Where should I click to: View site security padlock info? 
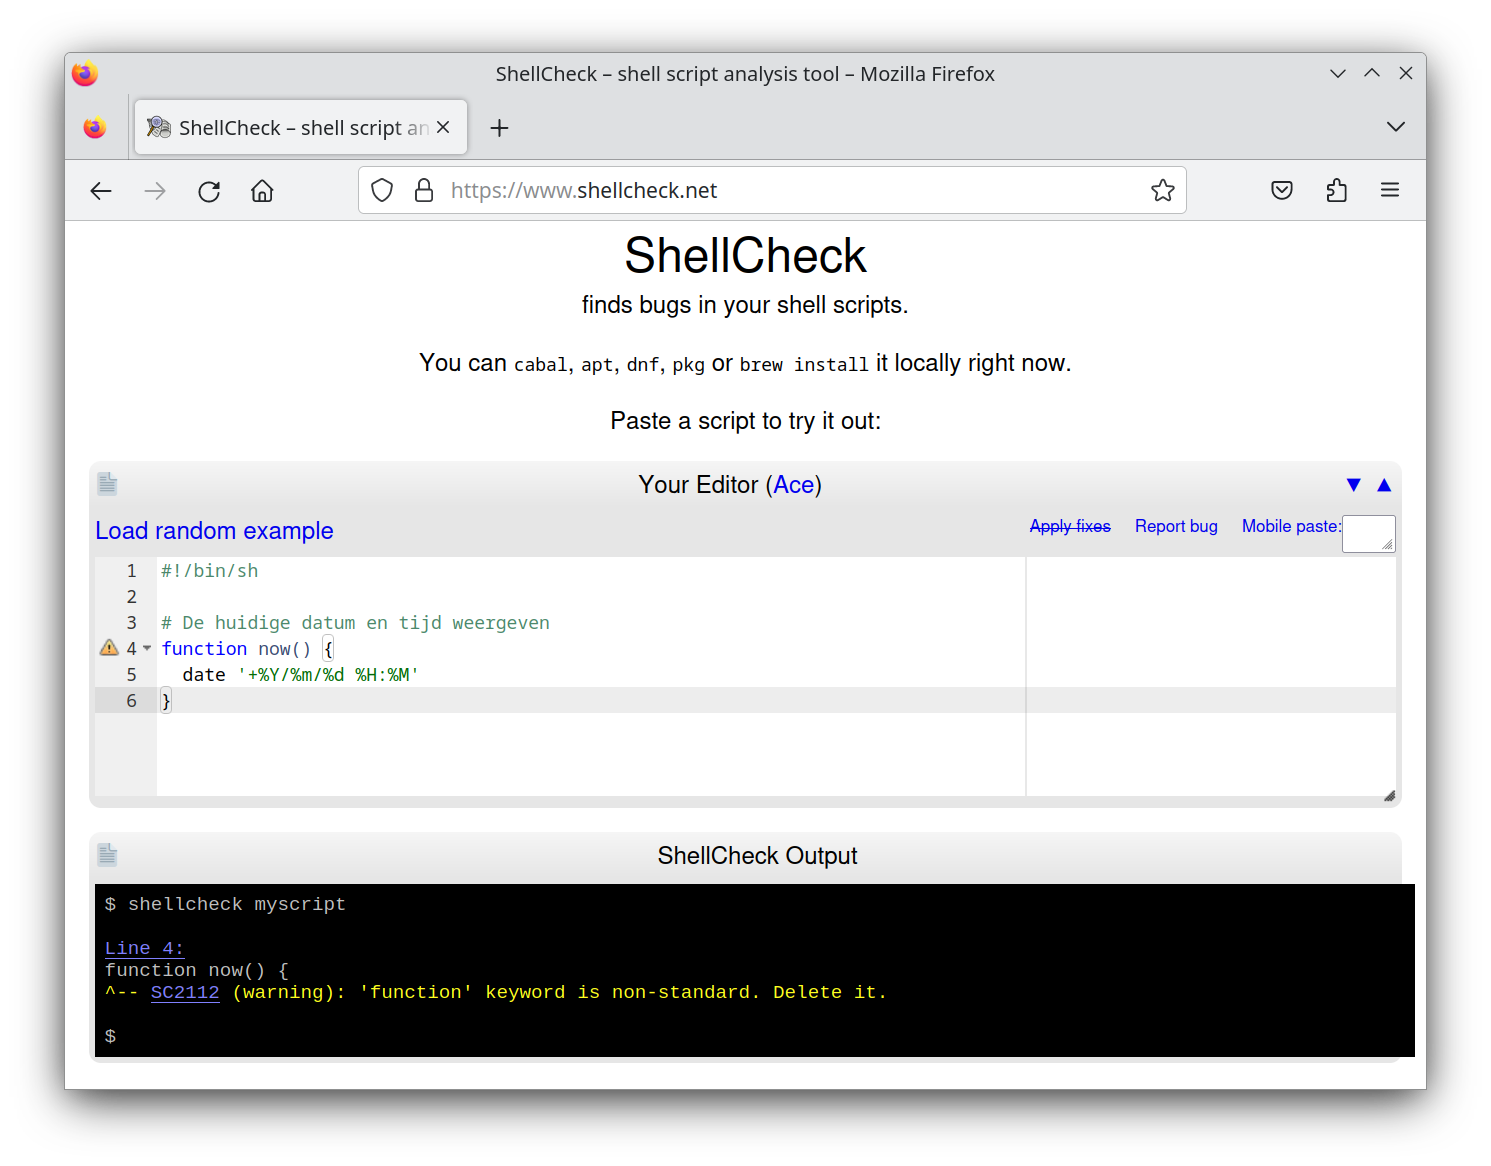424,190
